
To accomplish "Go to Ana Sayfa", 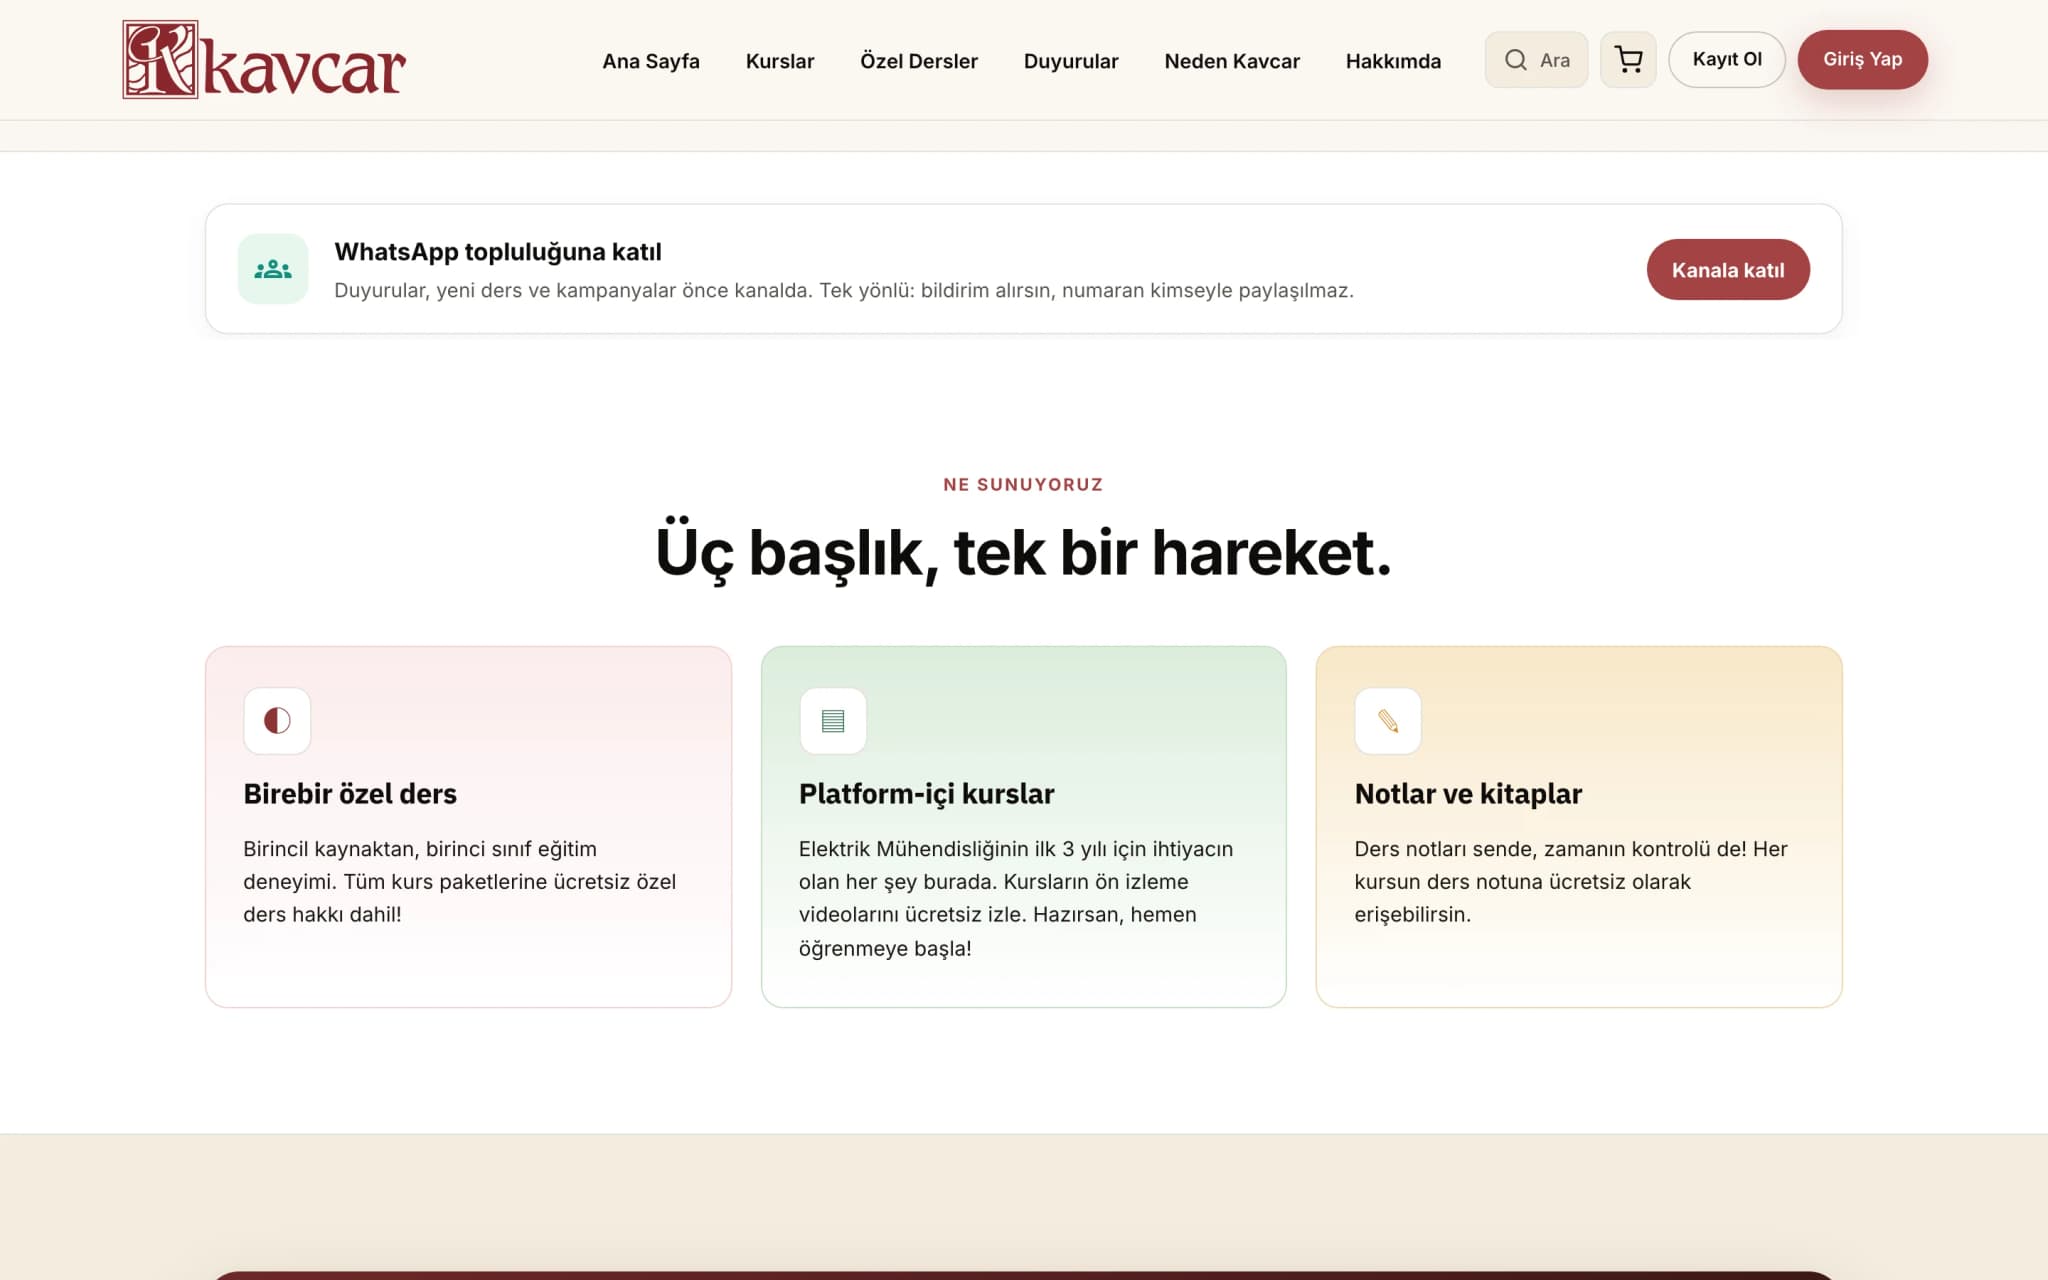I will [651, 61].
